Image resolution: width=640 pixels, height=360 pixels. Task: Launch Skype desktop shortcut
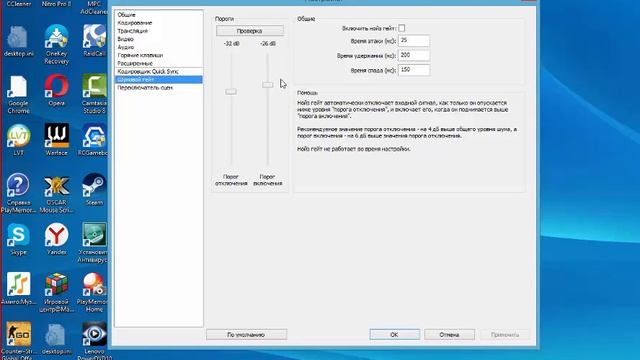pyautogui.click(x=18, y=239)
